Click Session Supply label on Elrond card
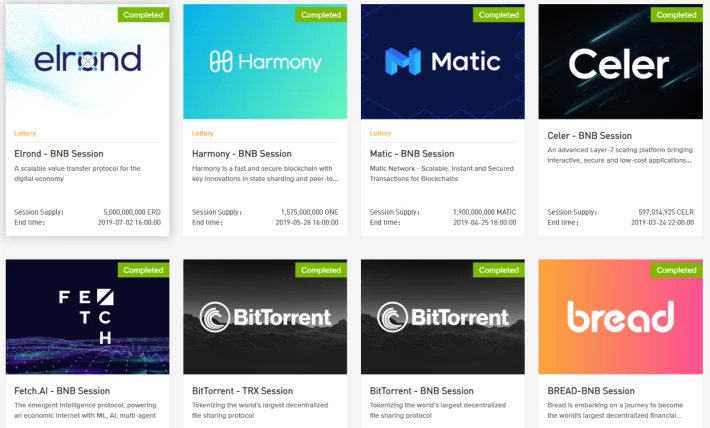710x428 pixels. click(x=39, y=212)
